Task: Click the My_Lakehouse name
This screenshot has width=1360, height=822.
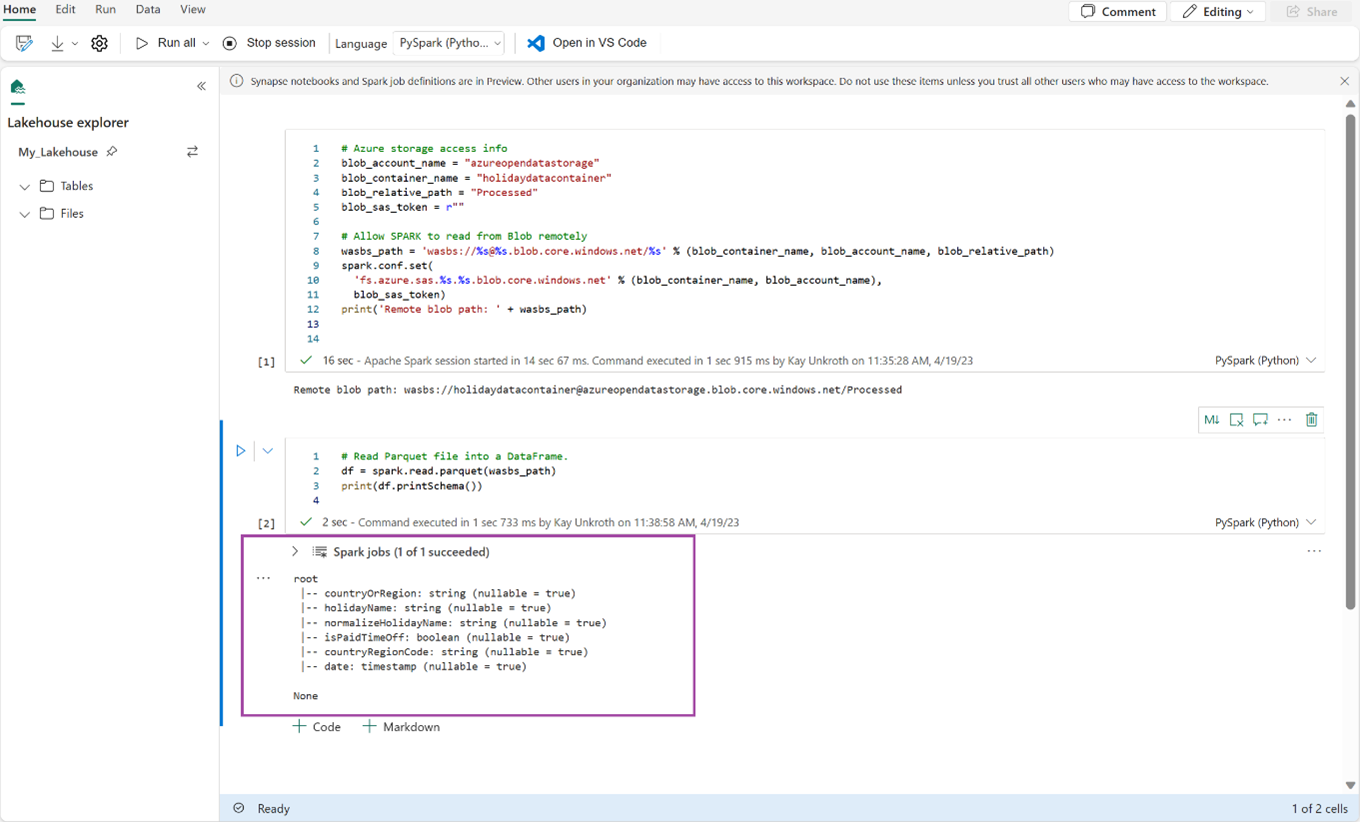Action: [x=58, y=152]
